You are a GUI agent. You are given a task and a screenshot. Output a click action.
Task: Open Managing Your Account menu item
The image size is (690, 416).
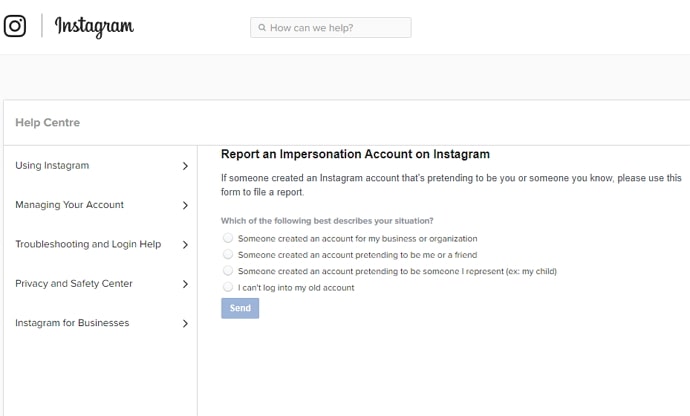point(70,205)
